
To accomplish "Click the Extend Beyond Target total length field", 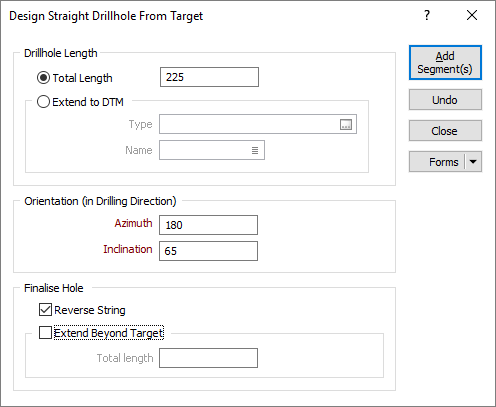I will coord(208,358).
